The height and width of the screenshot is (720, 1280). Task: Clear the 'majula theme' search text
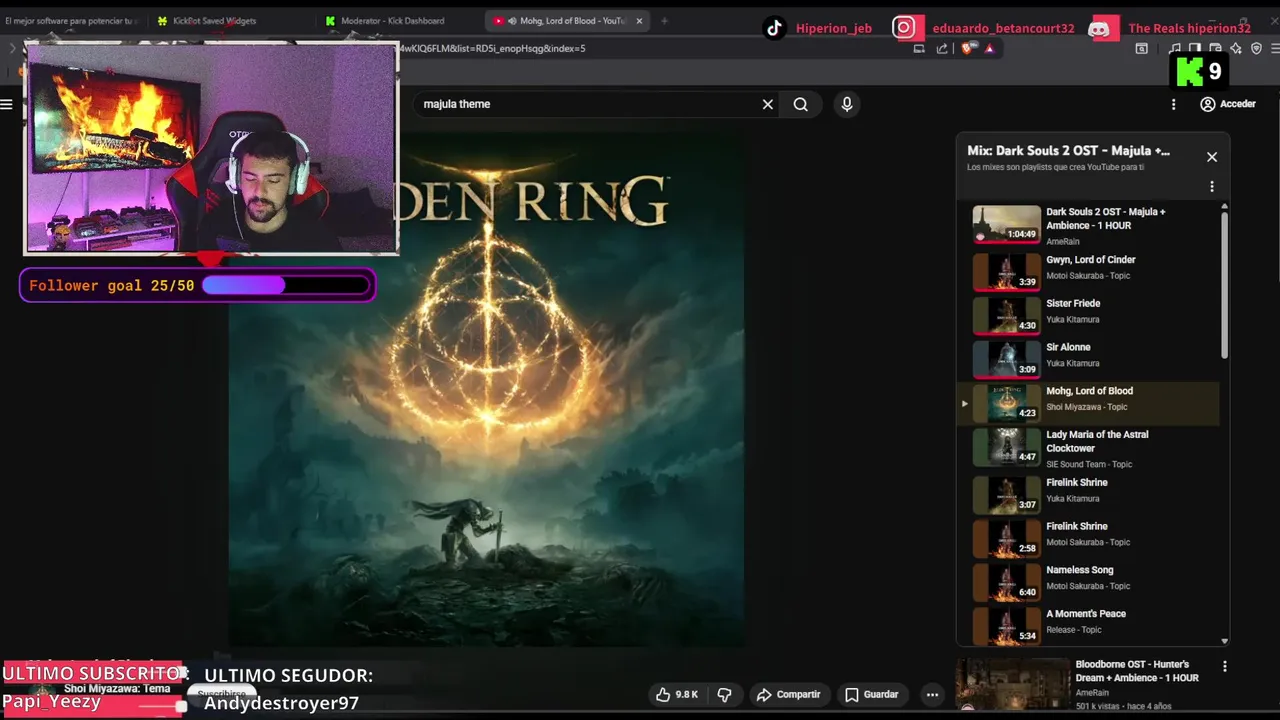(x=768, y=104)
